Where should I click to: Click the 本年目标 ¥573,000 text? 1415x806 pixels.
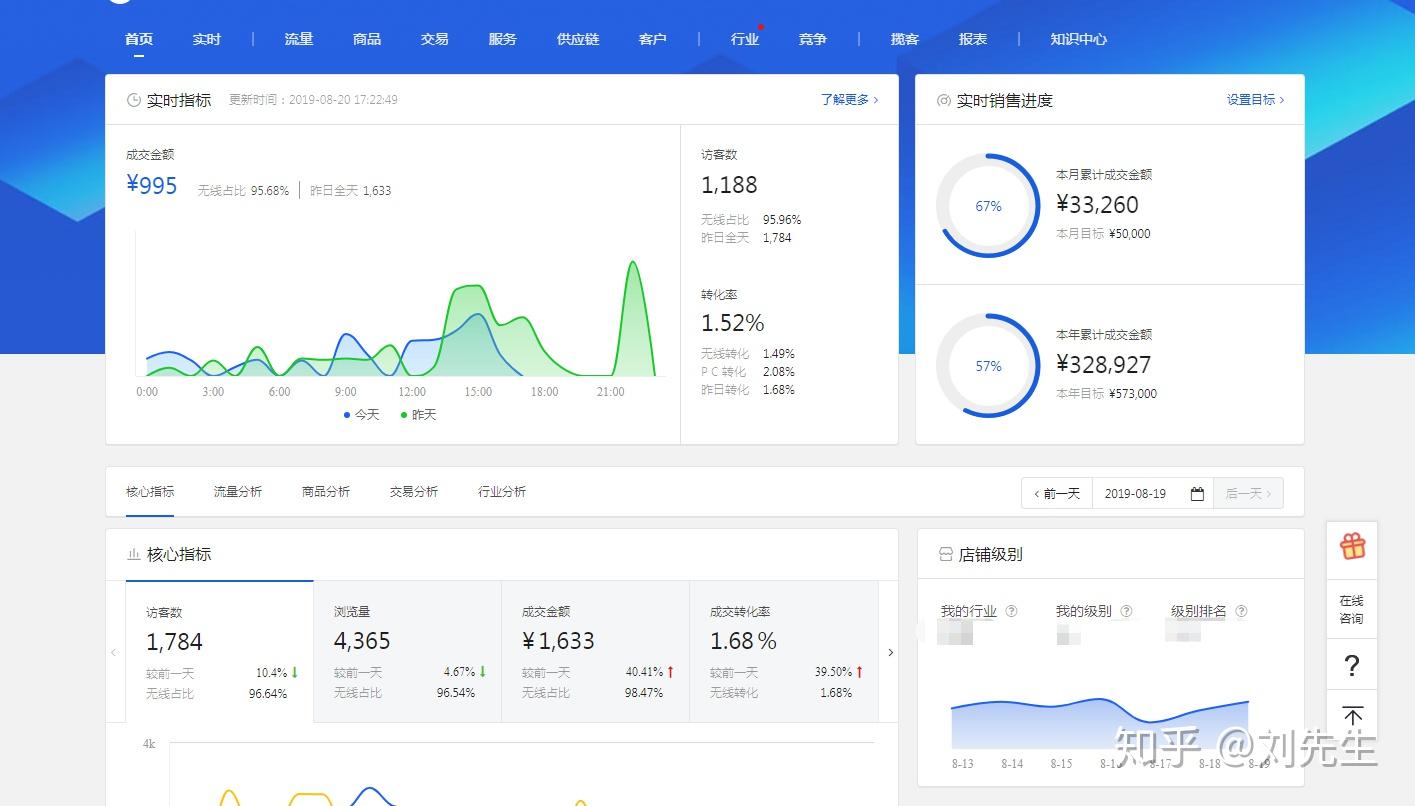[1106, 394]
